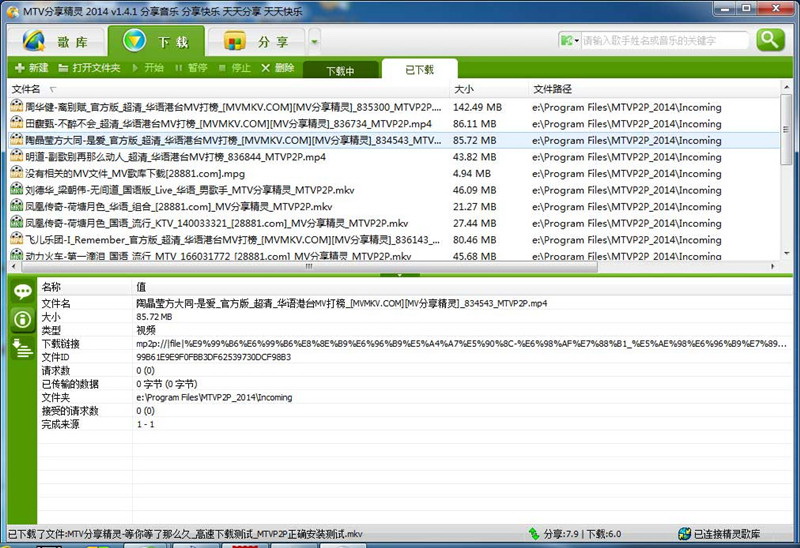Click the file icon of 飞儿乐团-I_Remember
Screen dimensions: 800x548
[17, 239]
